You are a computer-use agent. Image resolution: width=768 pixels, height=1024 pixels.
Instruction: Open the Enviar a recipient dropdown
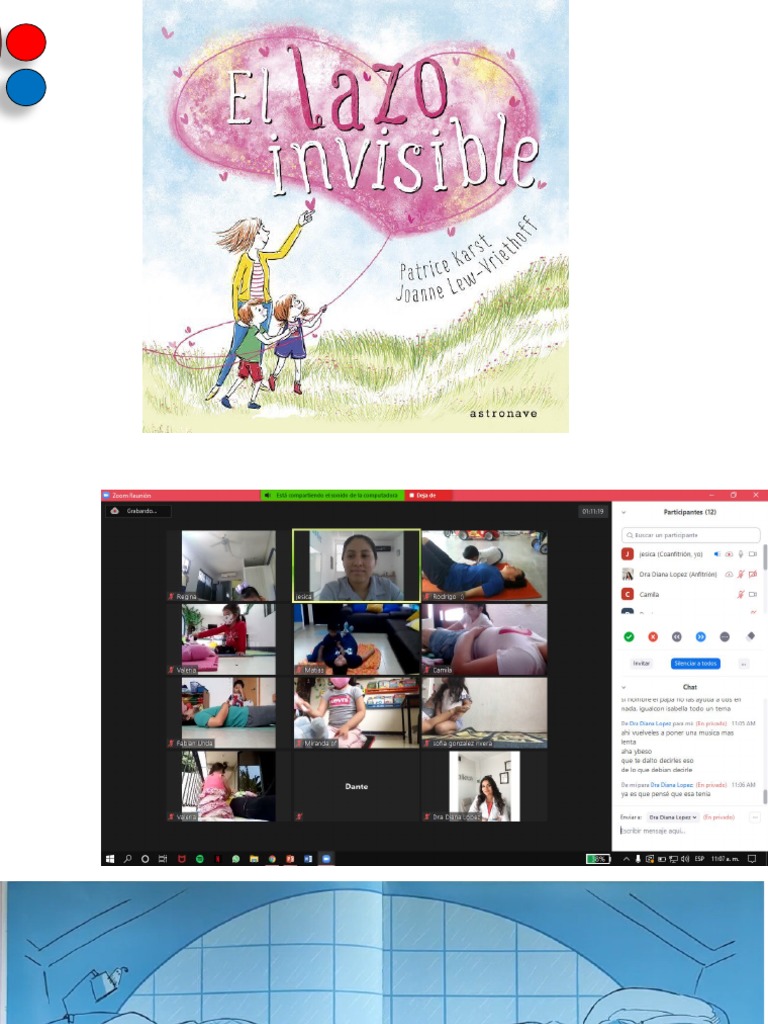[673, 817]
